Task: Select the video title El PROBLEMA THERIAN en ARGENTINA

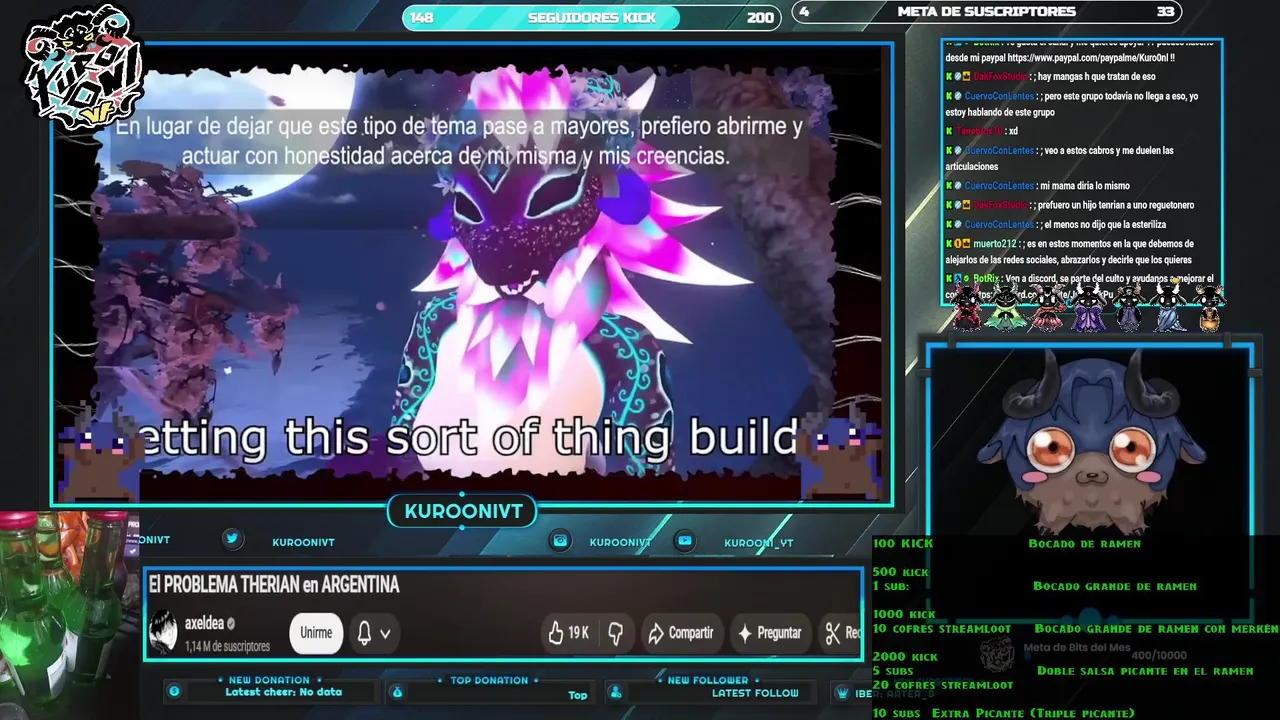Action: (274, 585)
